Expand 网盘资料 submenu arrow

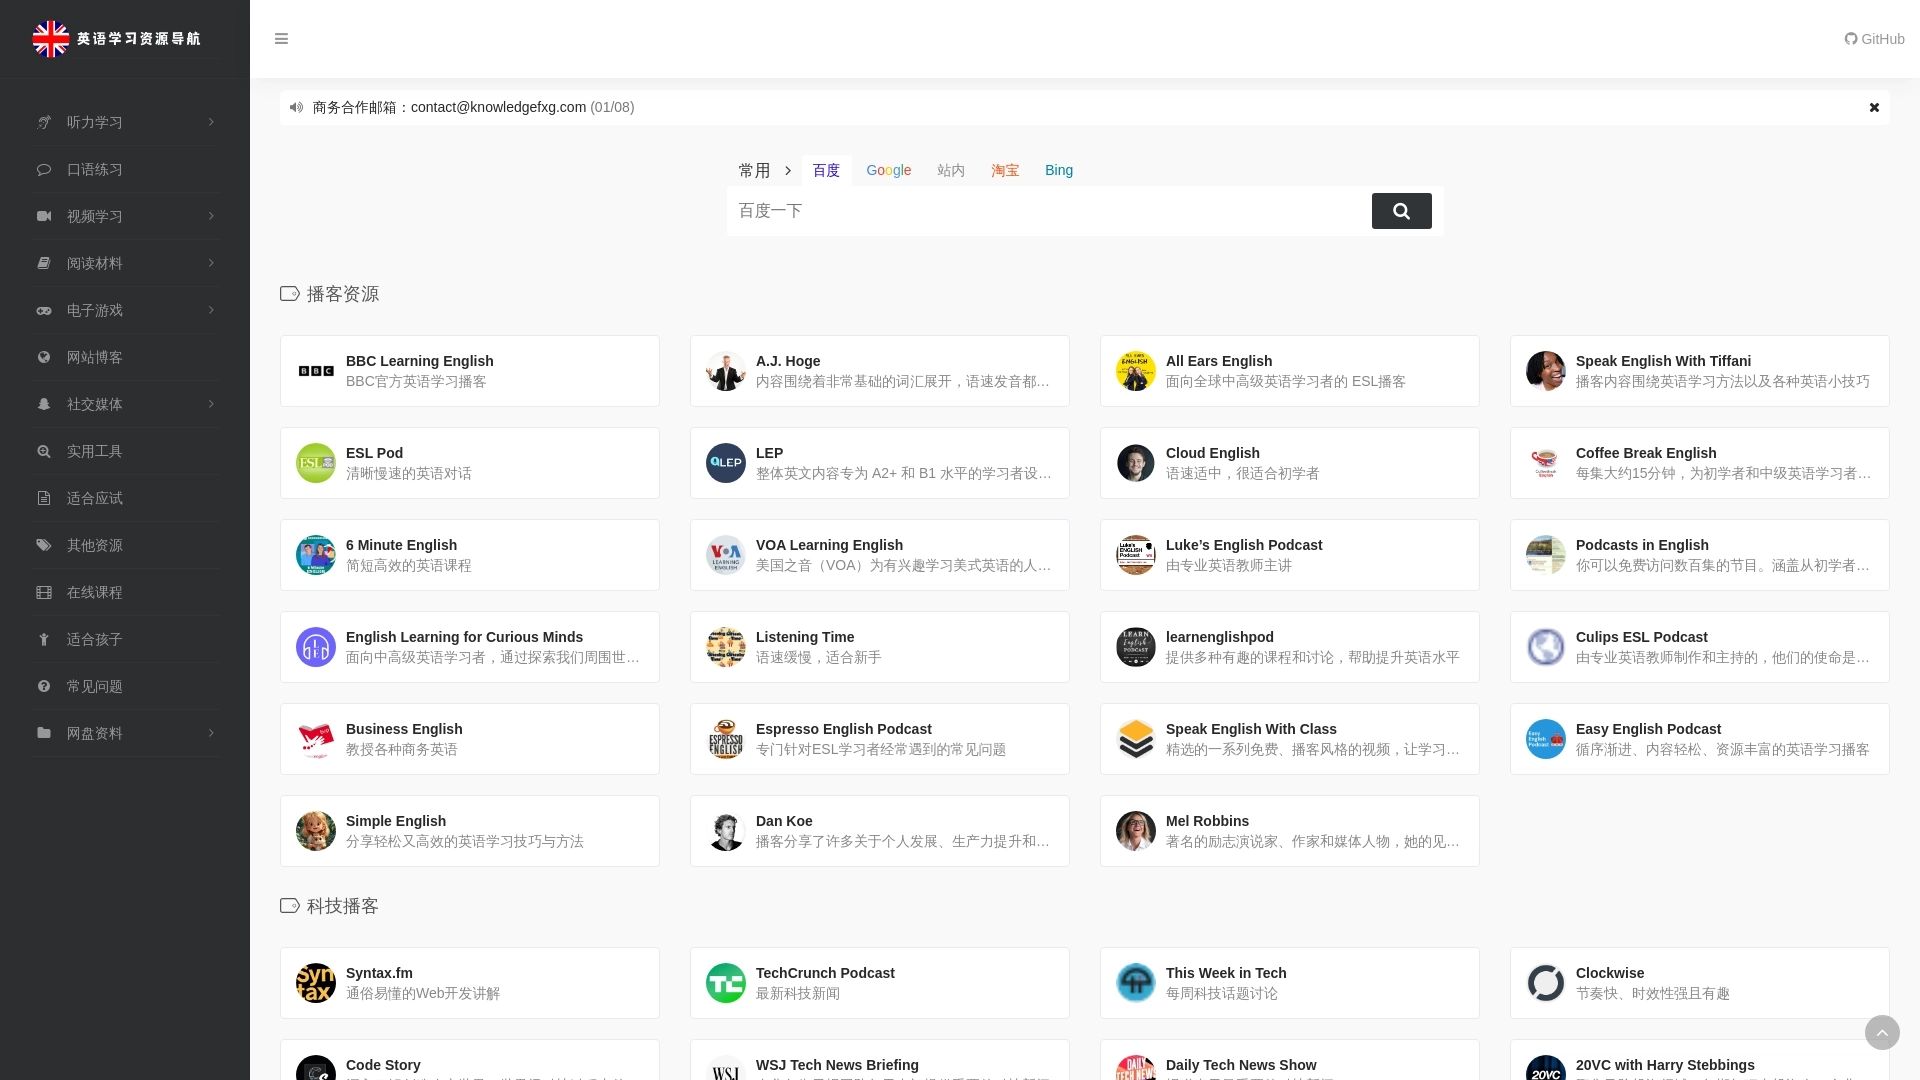click(x=211, y=733)
